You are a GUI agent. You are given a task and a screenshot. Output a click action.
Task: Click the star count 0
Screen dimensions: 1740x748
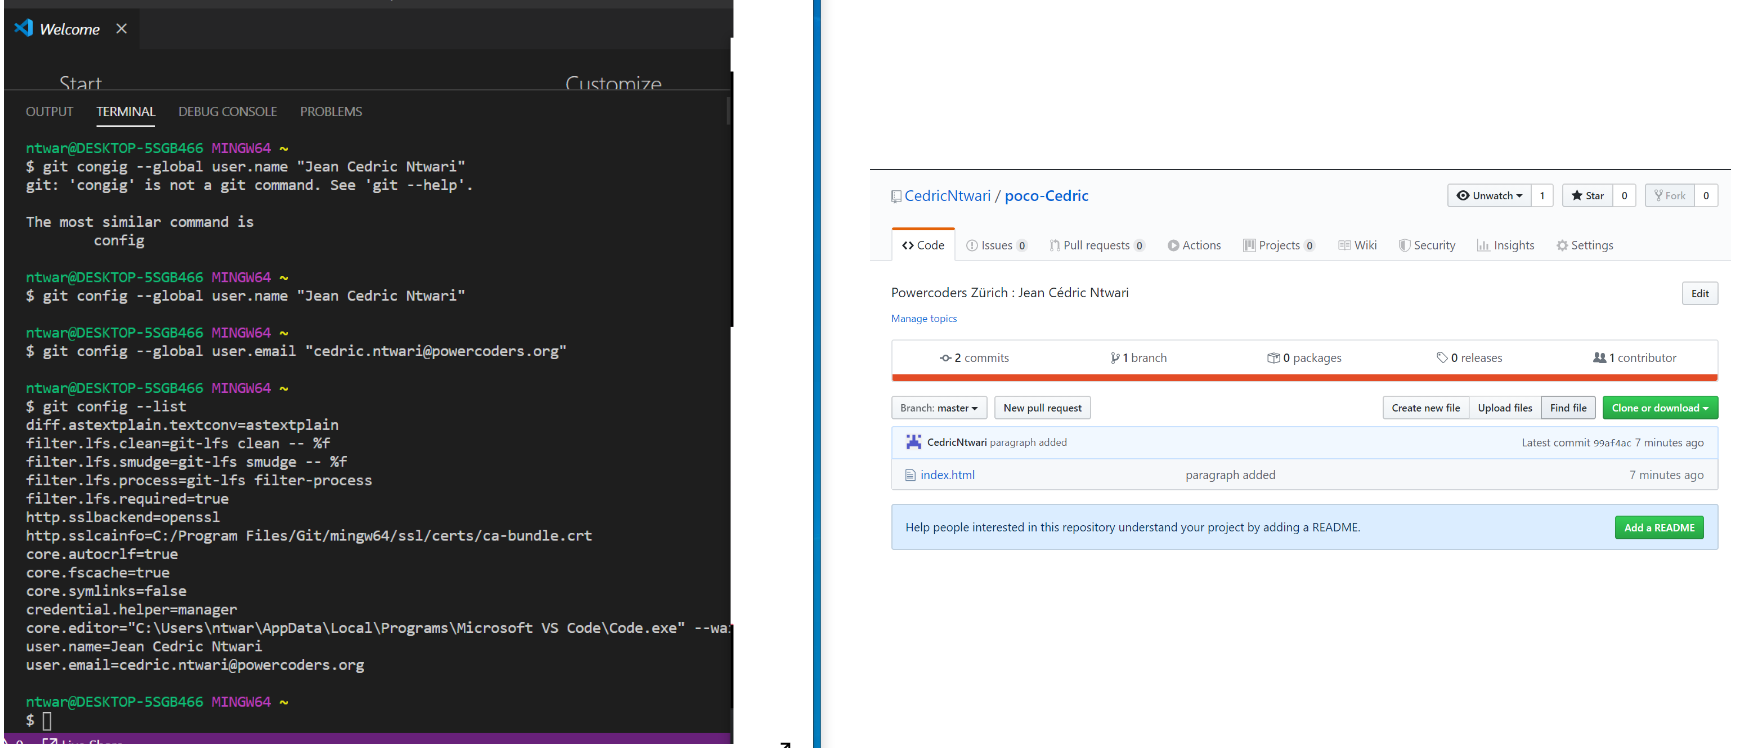point(1624,196)
